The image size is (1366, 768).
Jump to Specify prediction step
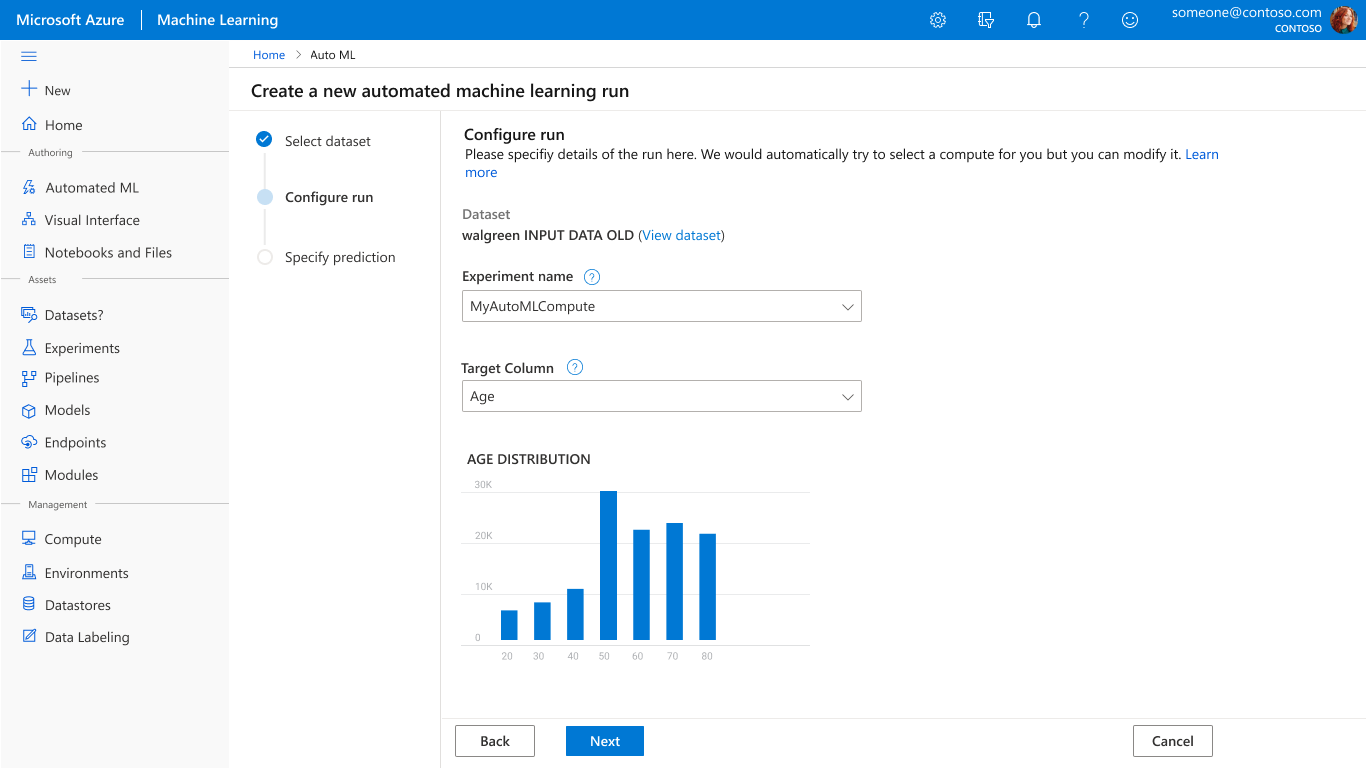point(340,257)
